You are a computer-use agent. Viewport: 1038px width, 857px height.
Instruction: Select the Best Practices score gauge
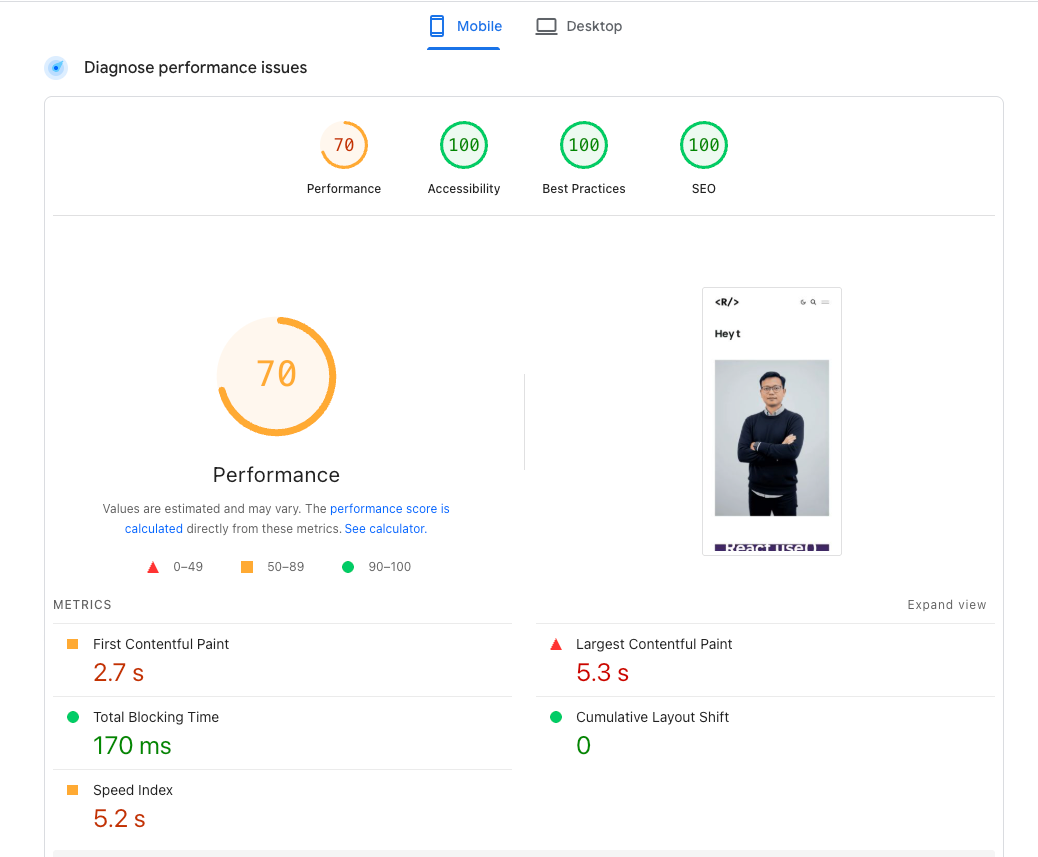[584, 146]
